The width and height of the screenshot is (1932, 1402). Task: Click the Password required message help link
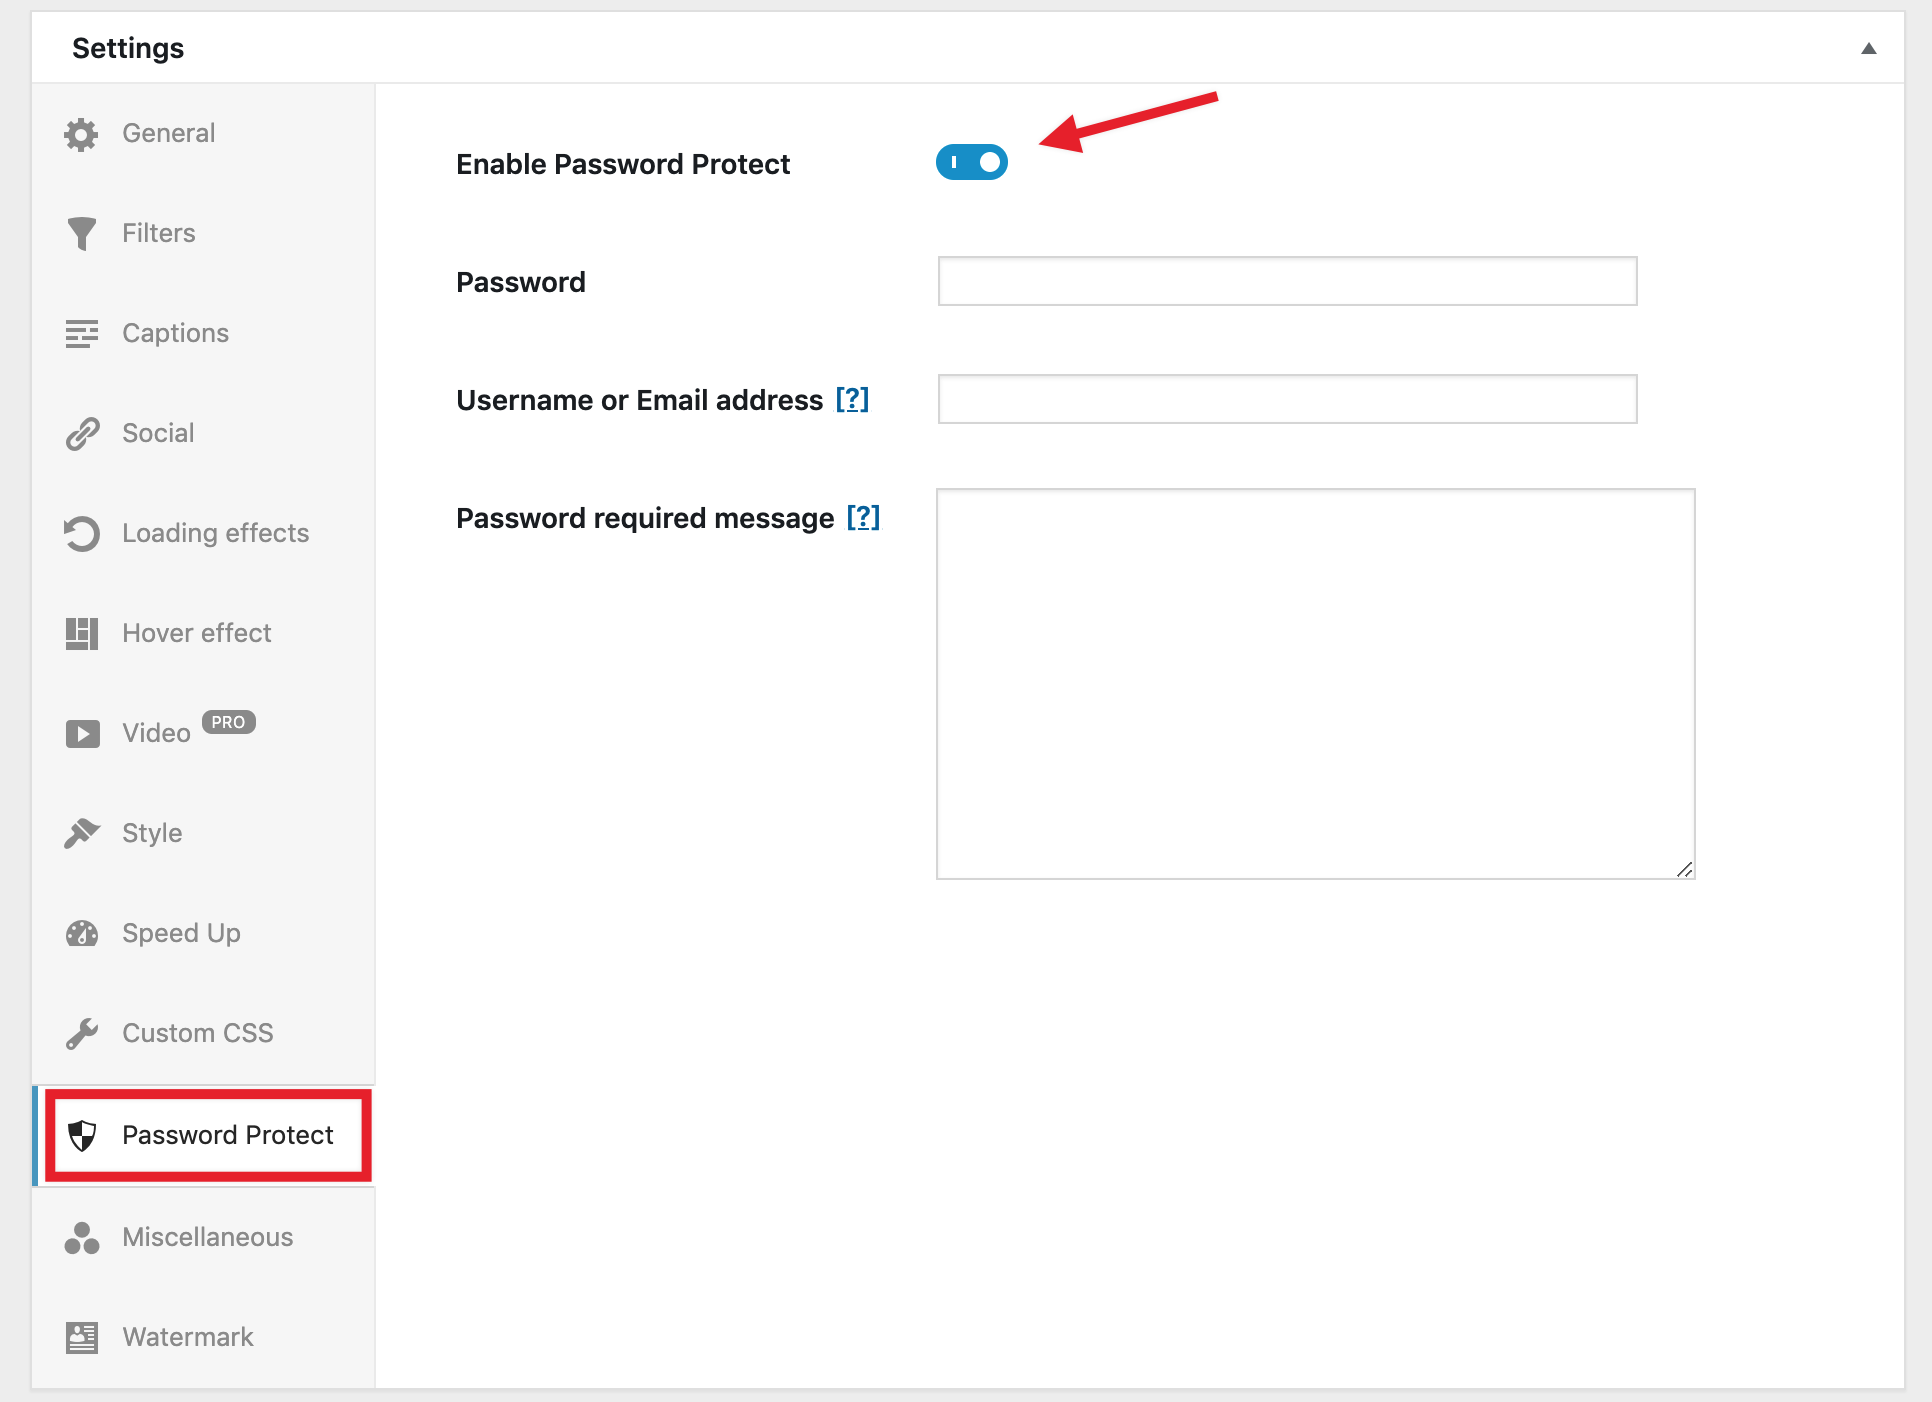(x=866, y=519)
